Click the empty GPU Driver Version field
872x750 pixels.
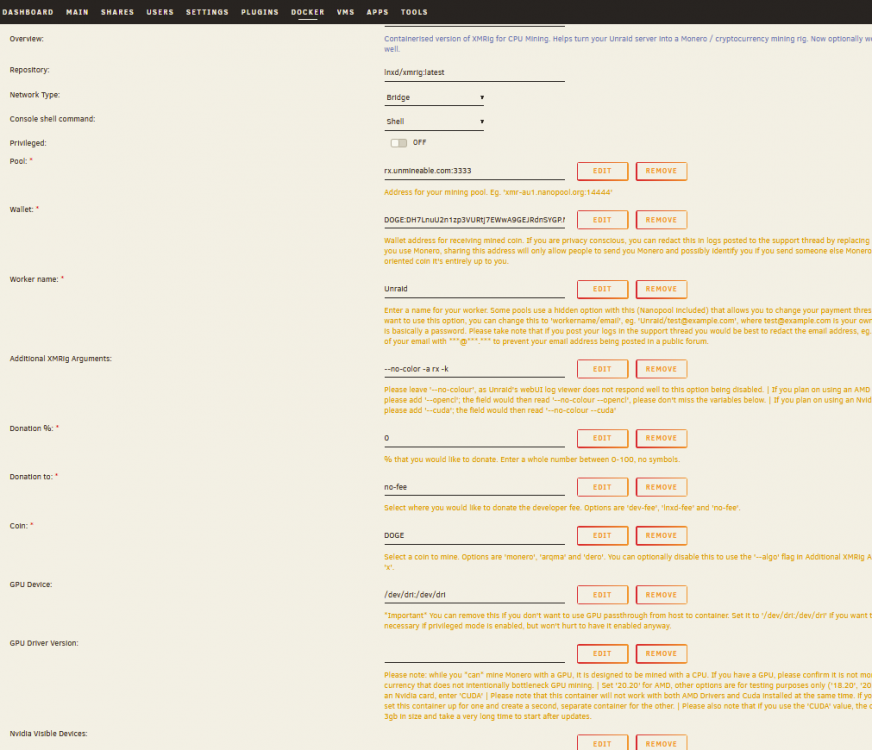click(x=474, y=654)
